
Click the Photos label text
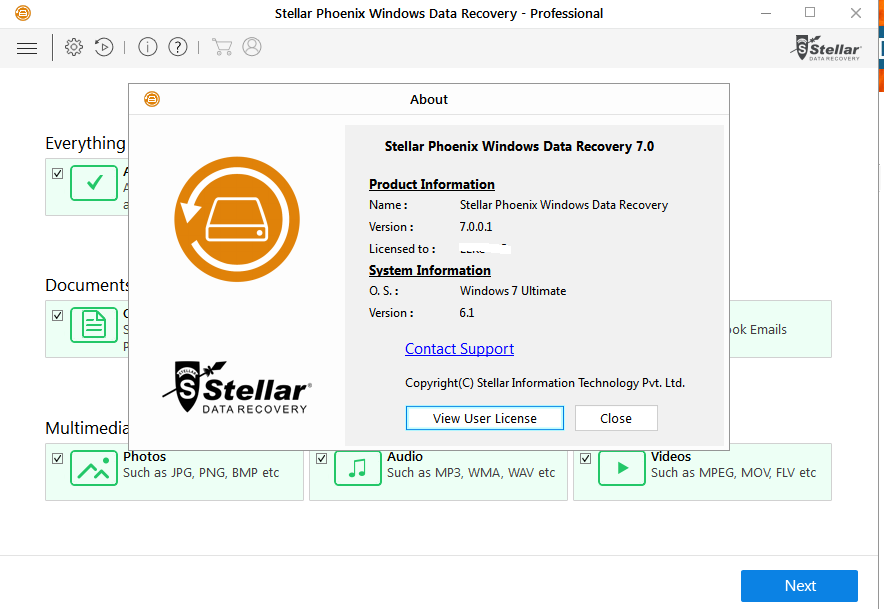[x=145, y=457]
